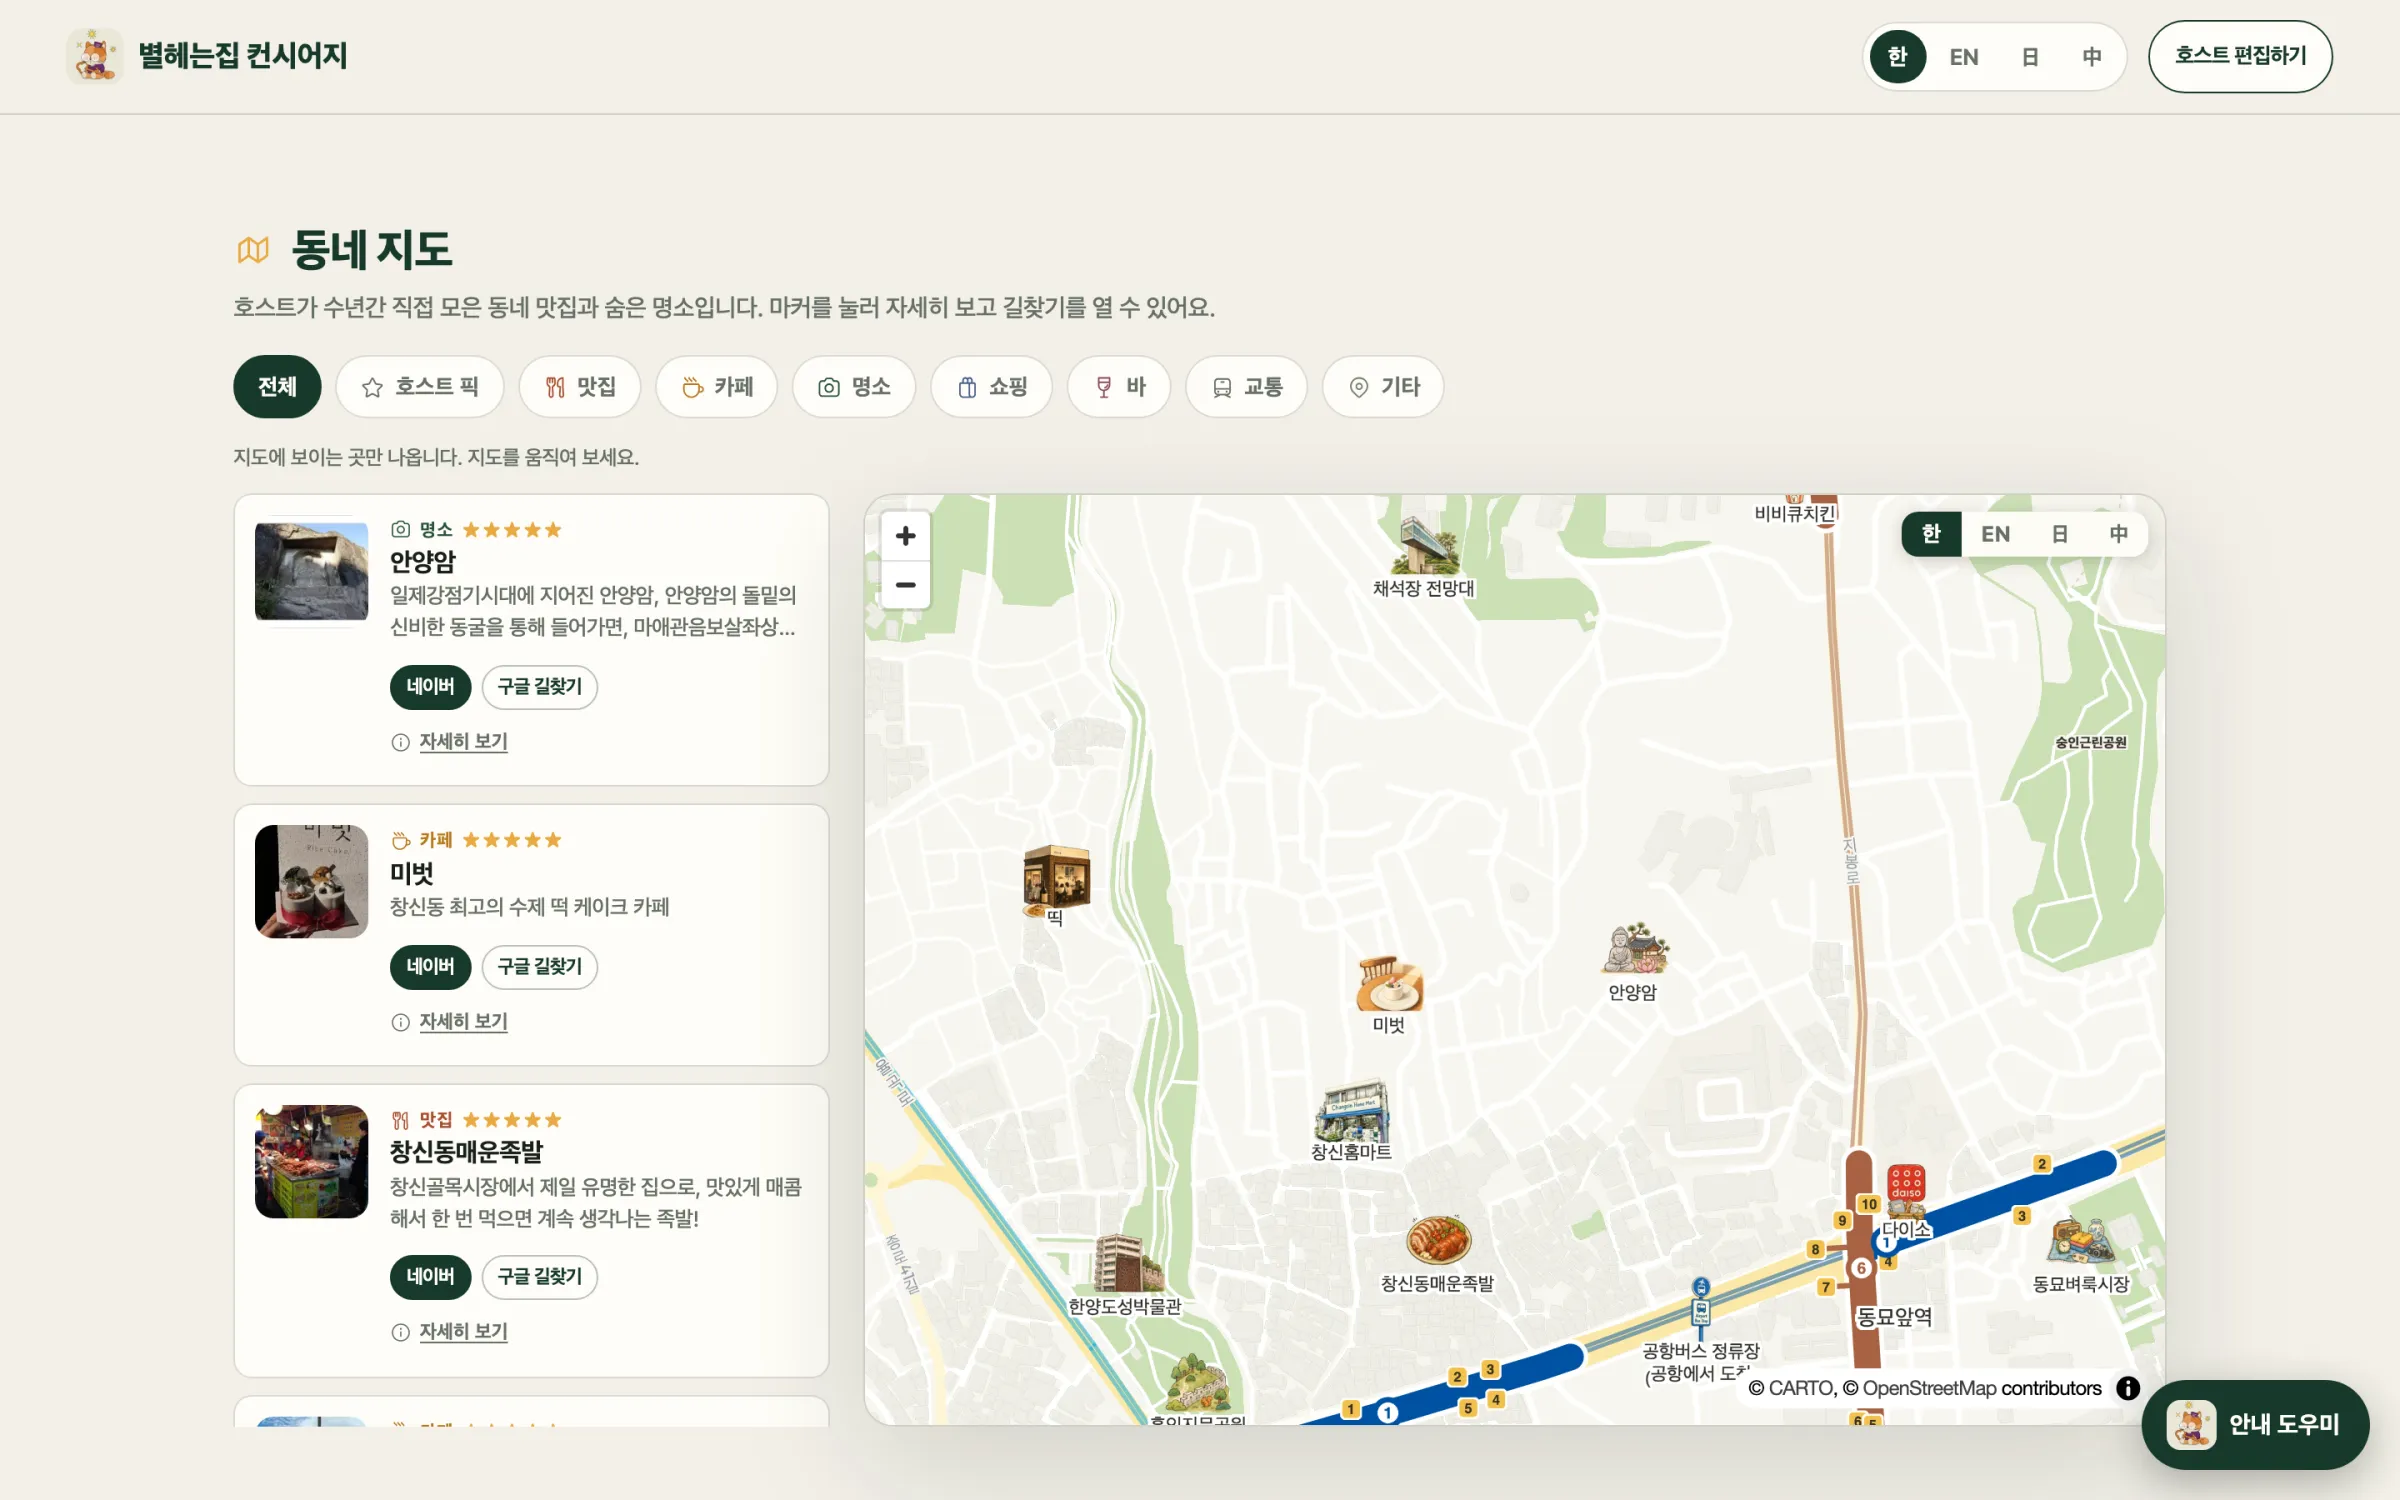This screenshot has width=2400, height=1500.
Task: Zoom out the map with minus button
Action: pos(905,585)
